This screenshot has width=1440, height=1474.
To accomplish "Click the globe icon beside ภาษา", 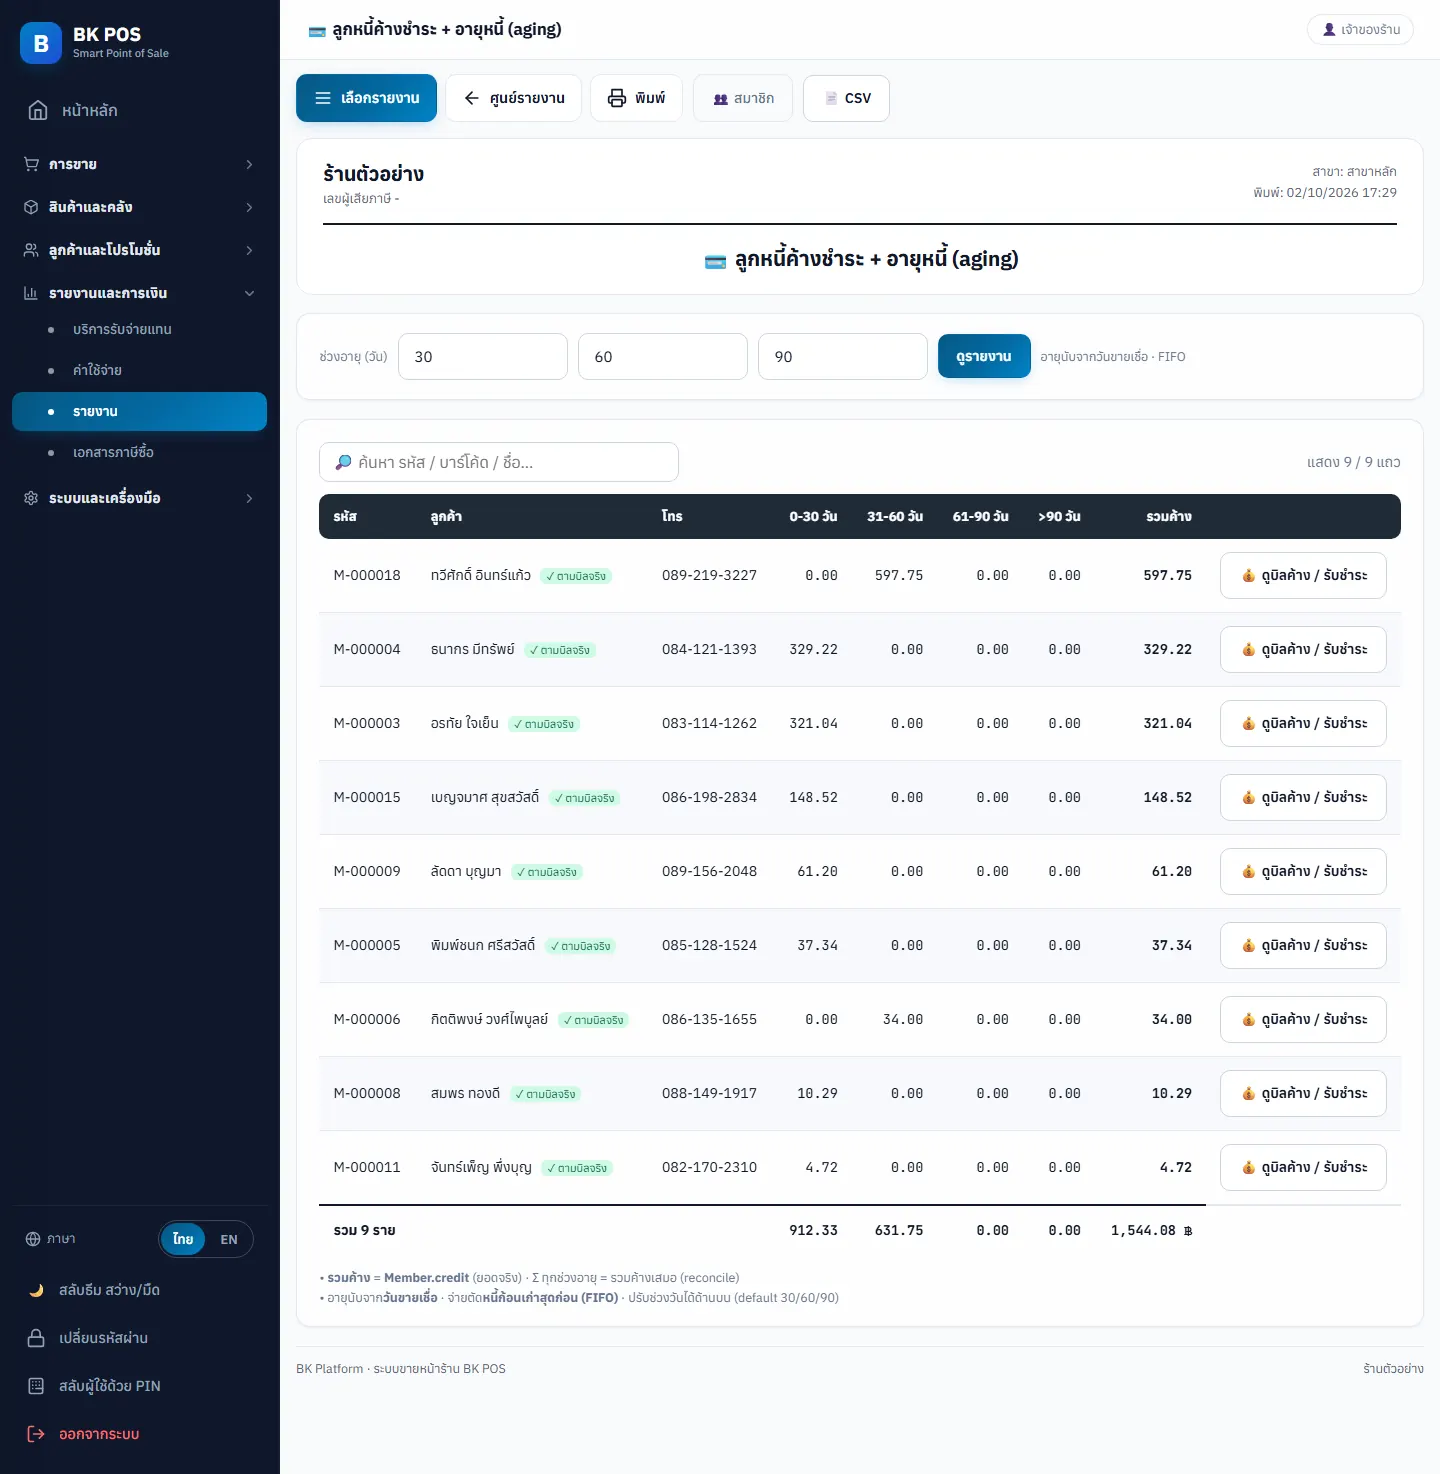I will pos(33,1239).
